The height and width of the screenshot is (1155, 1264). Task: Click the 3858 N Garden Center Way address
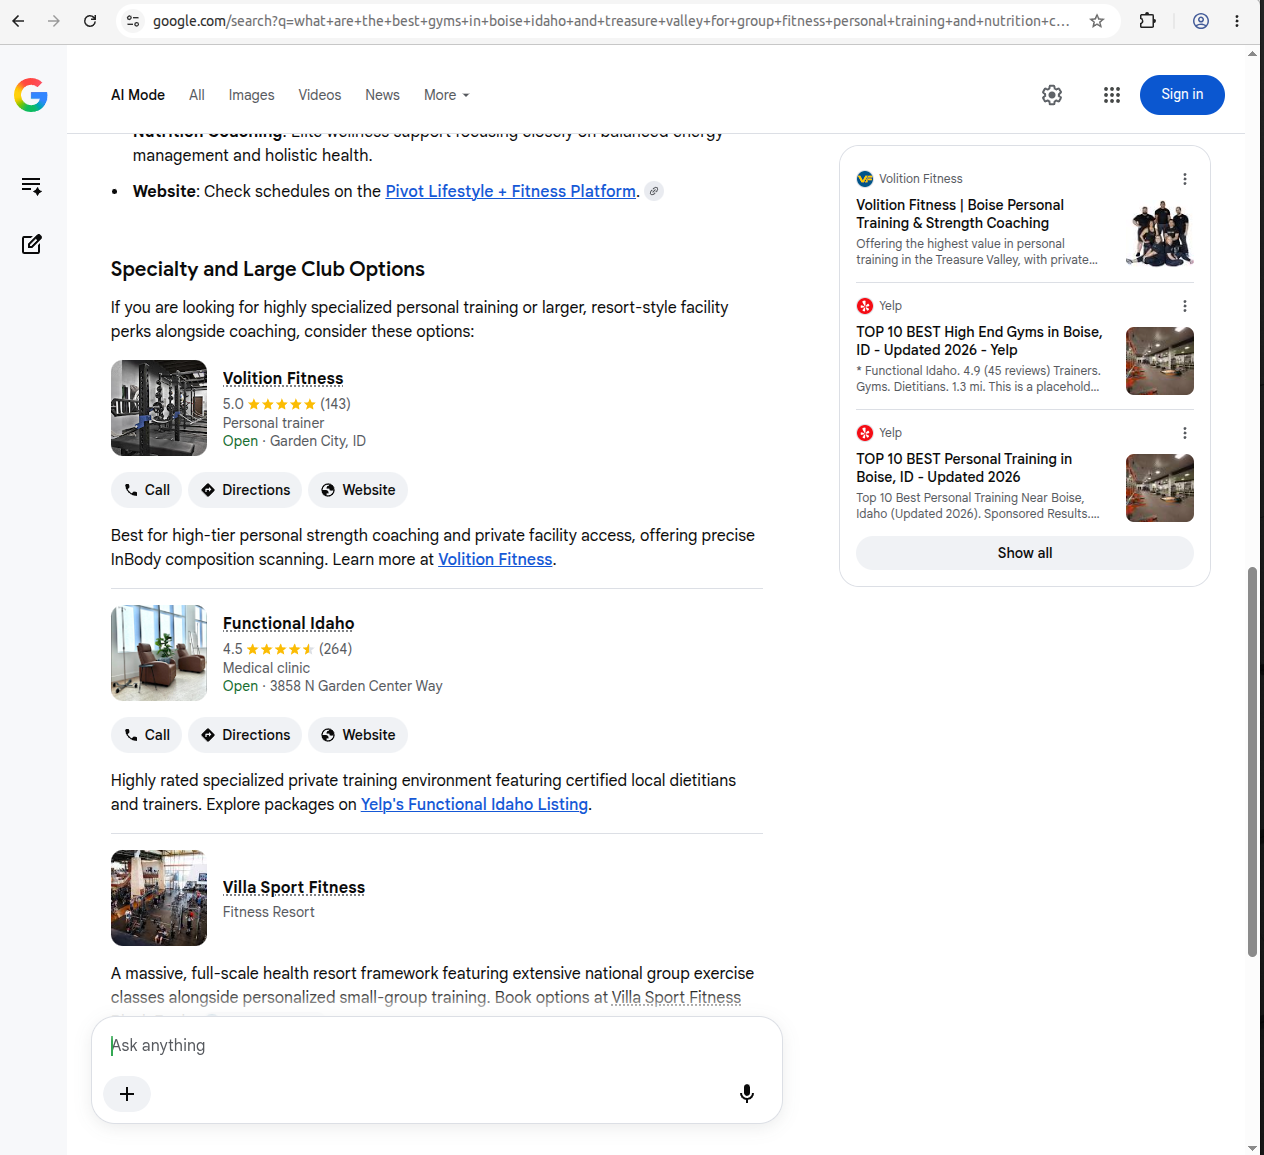tap(356, 686)
